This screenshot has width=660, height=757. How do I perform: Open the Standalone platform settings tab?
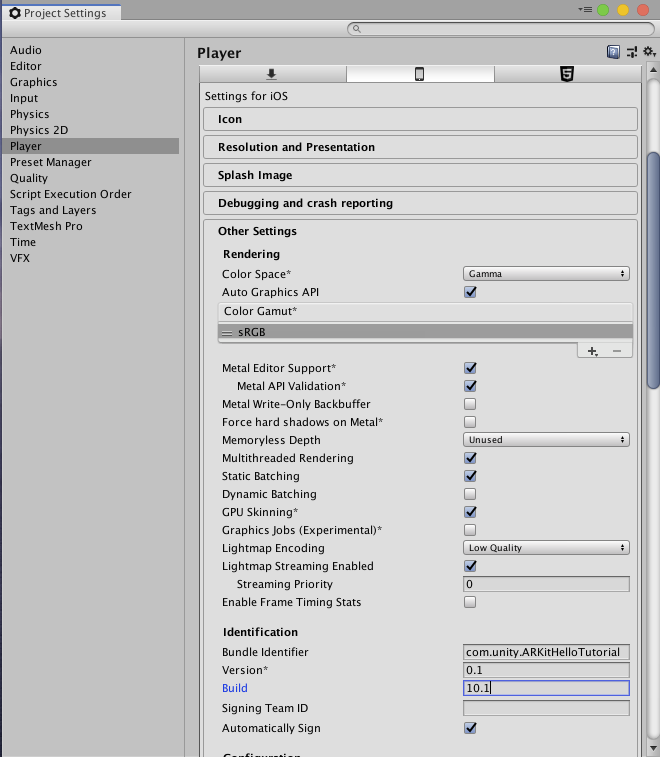(271, 74)
